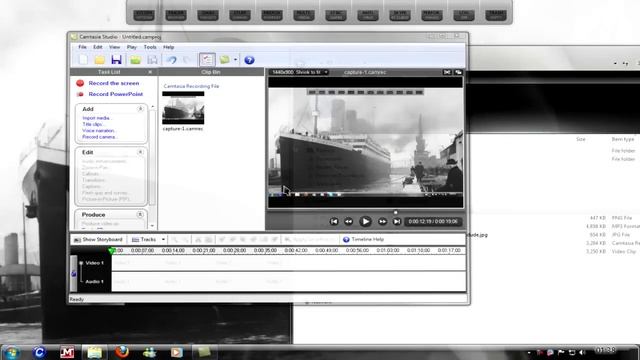This screenshot has height=360, width=640.
Task: Click Task List scrollbar up arrow
Action: click(x=153, y=107)
